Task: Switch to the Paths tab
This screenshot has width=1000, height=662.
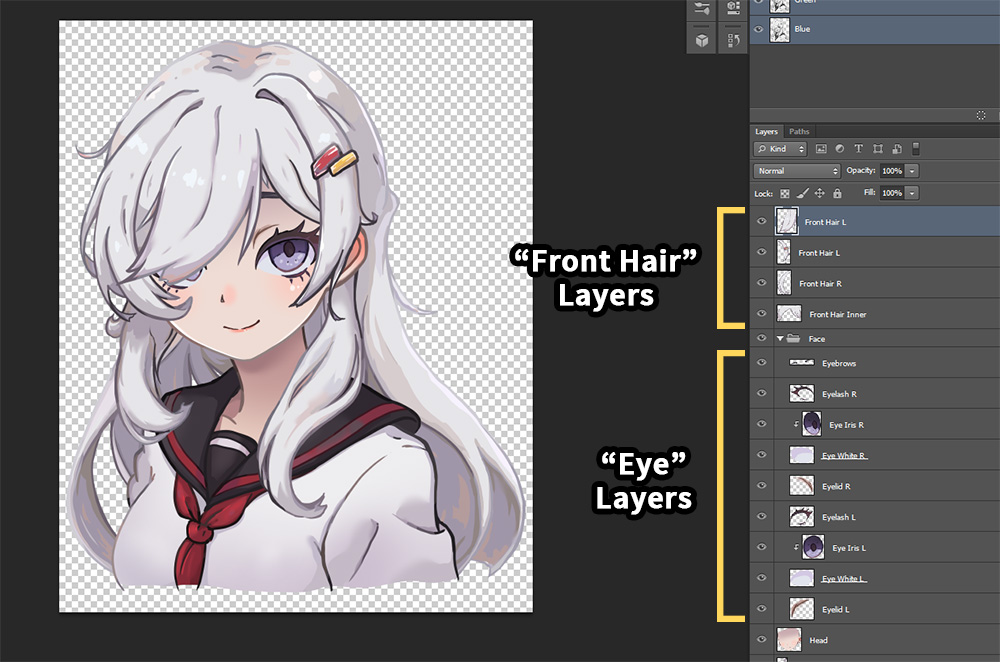Action: click(x=799, y=131)
